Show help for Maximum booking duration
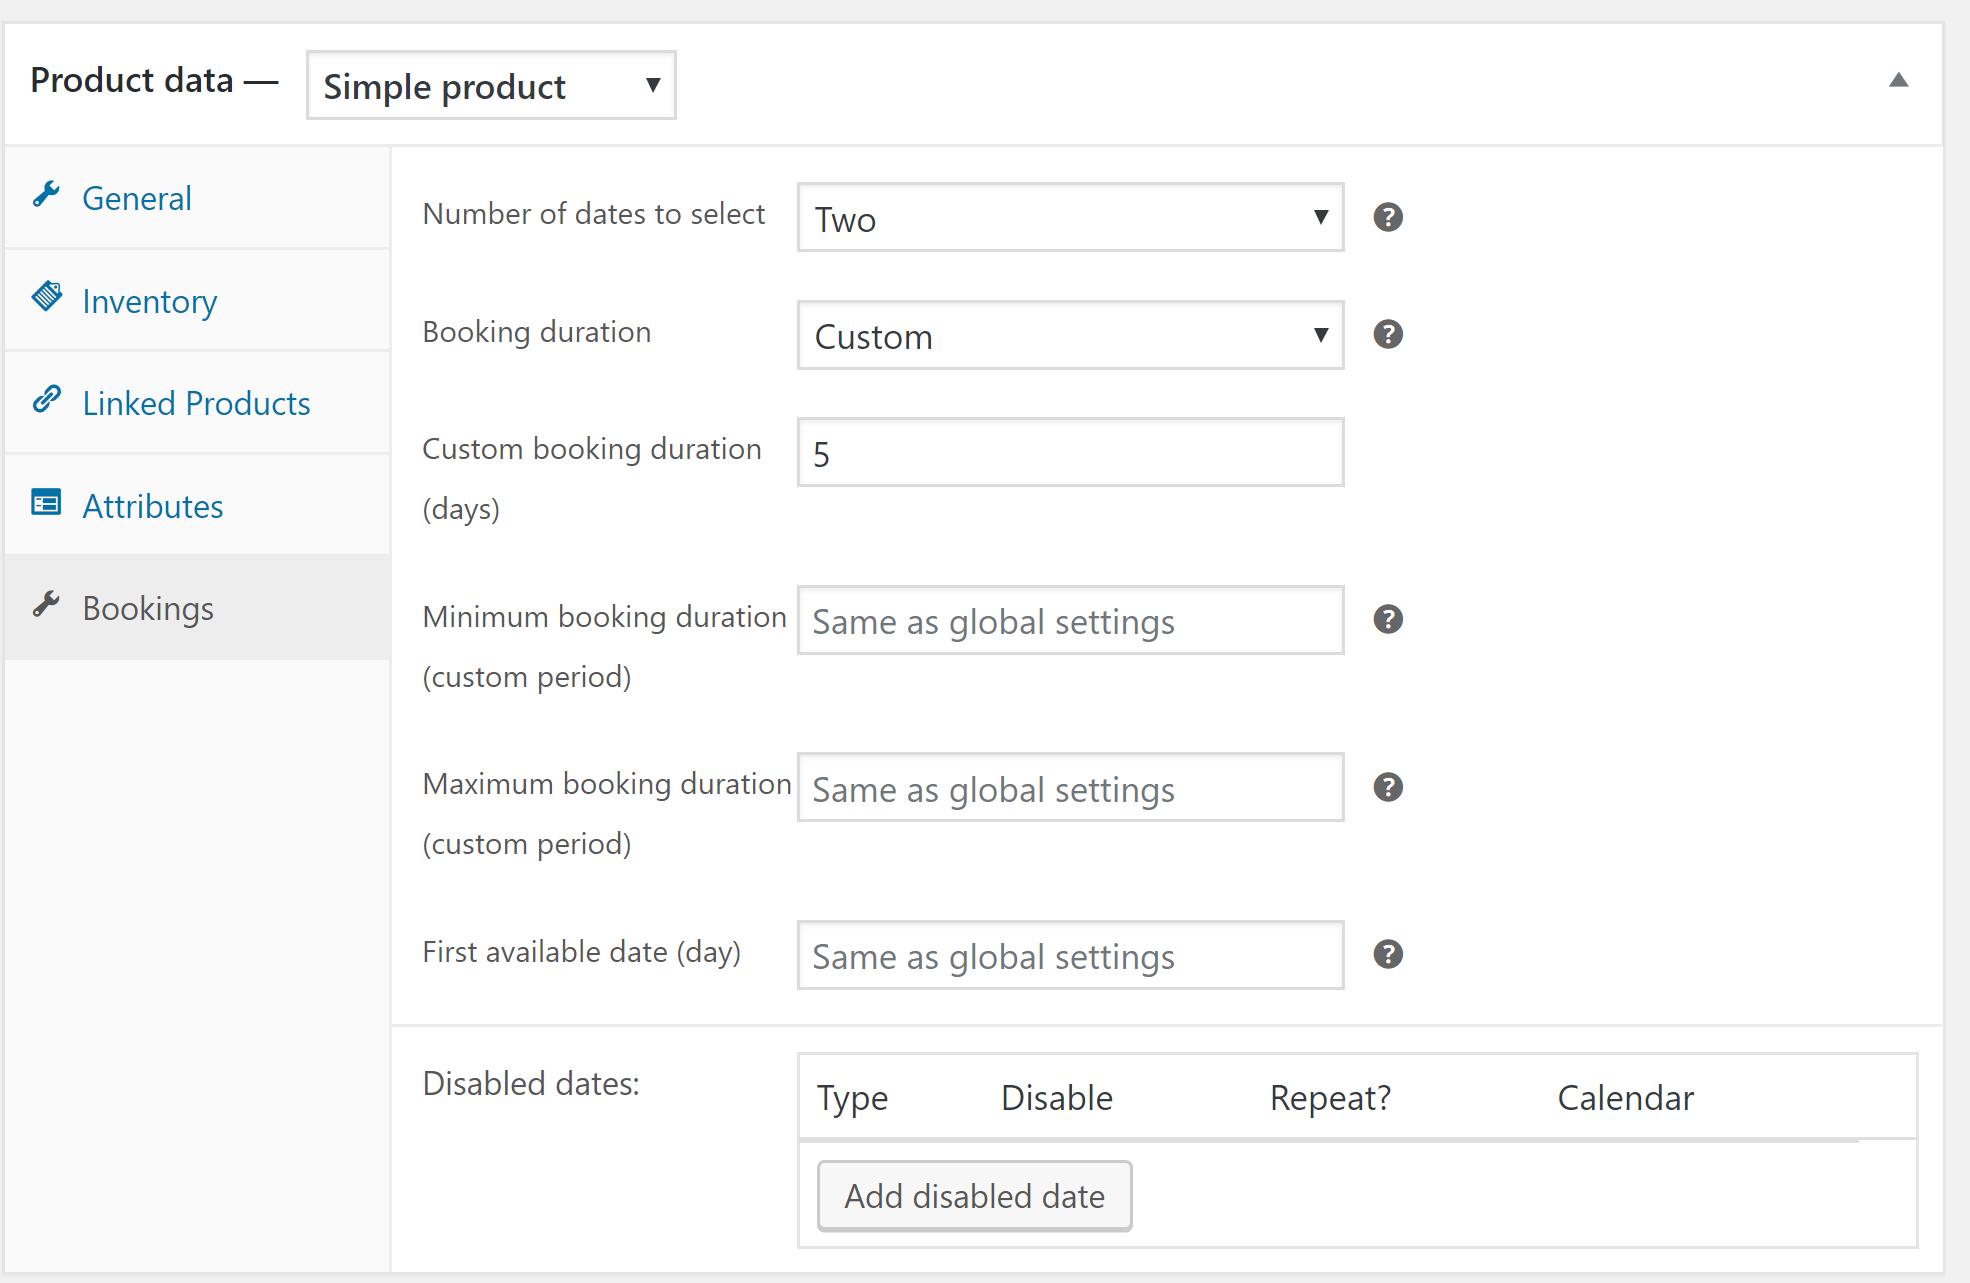1970x1283 pixels. pyautogui.click(x=1387, y=788)
